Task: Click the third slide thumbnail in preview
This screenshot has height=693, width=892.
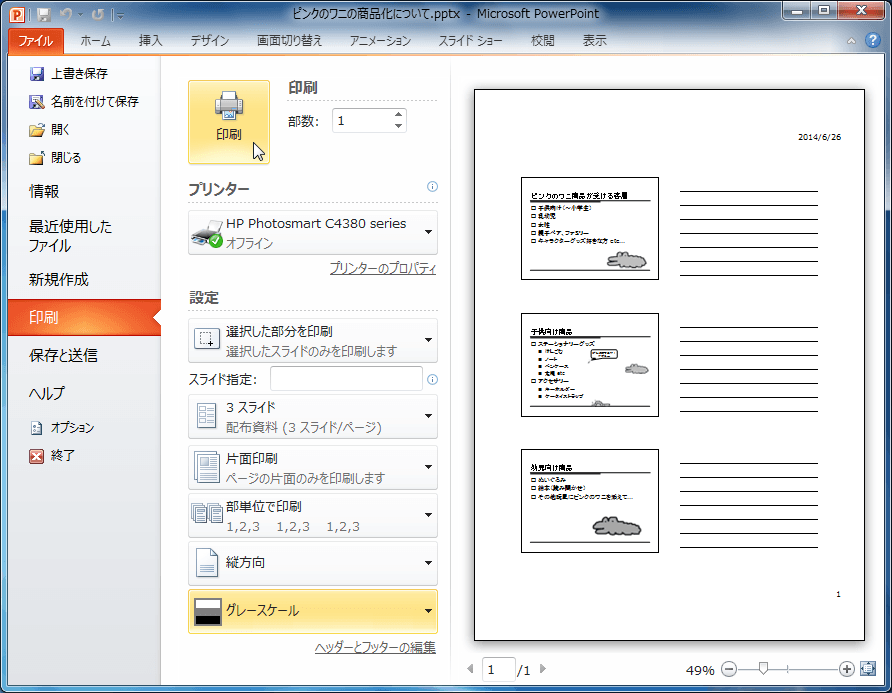Action: (590, 501)
